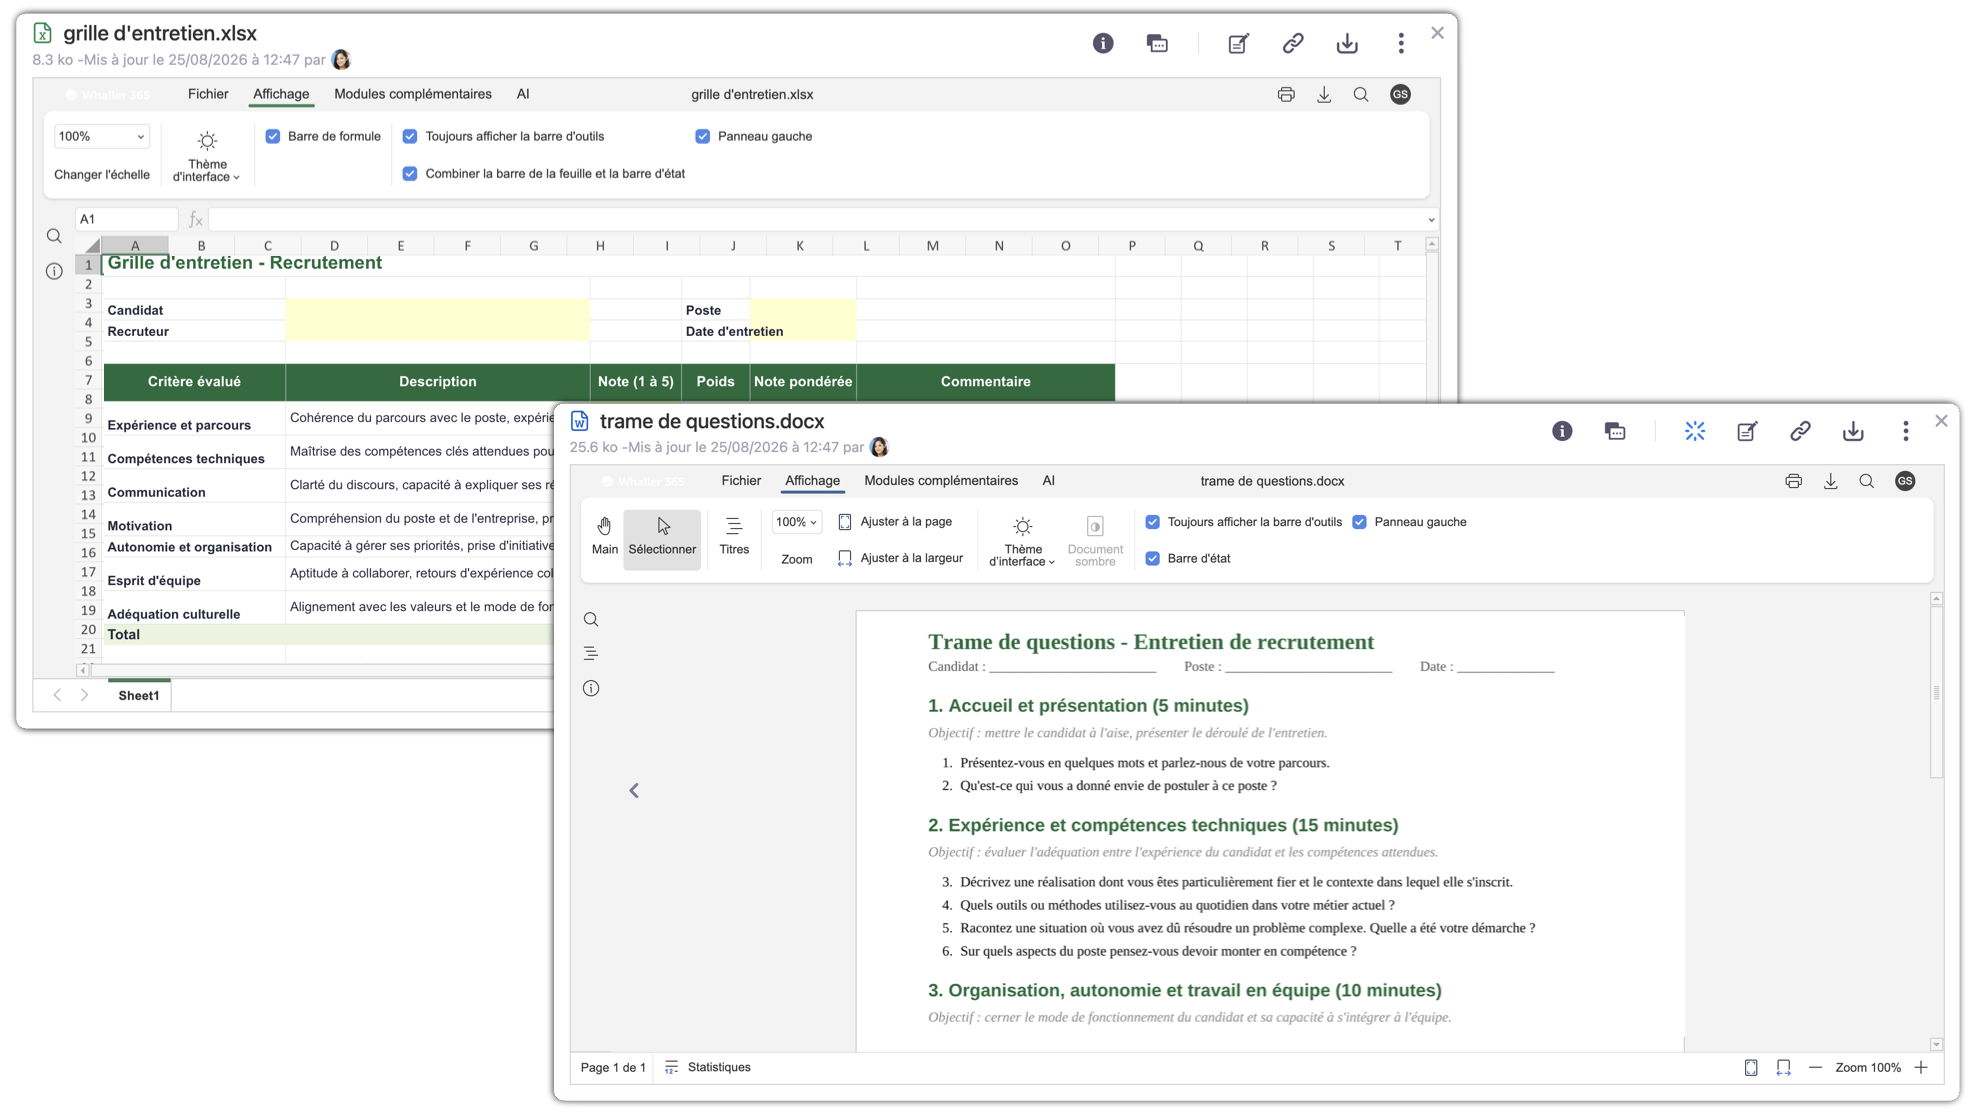Open Statistiques in docx status bar

point(708,1068)
